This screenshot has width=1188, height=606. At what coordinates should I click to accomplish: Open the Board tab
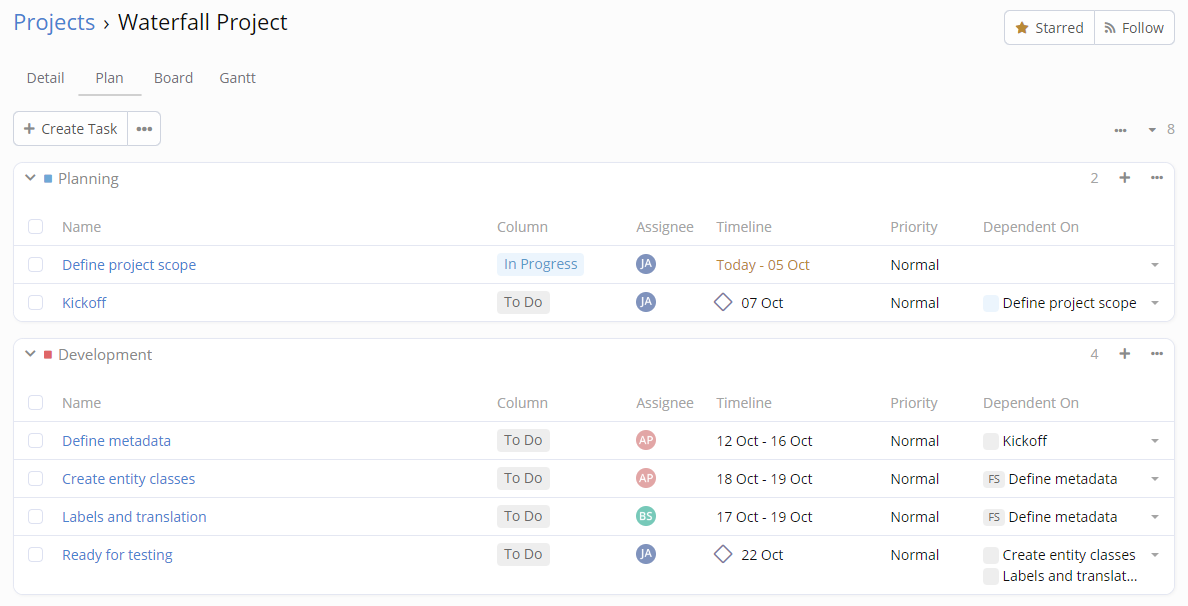click(x=173, y=78)
